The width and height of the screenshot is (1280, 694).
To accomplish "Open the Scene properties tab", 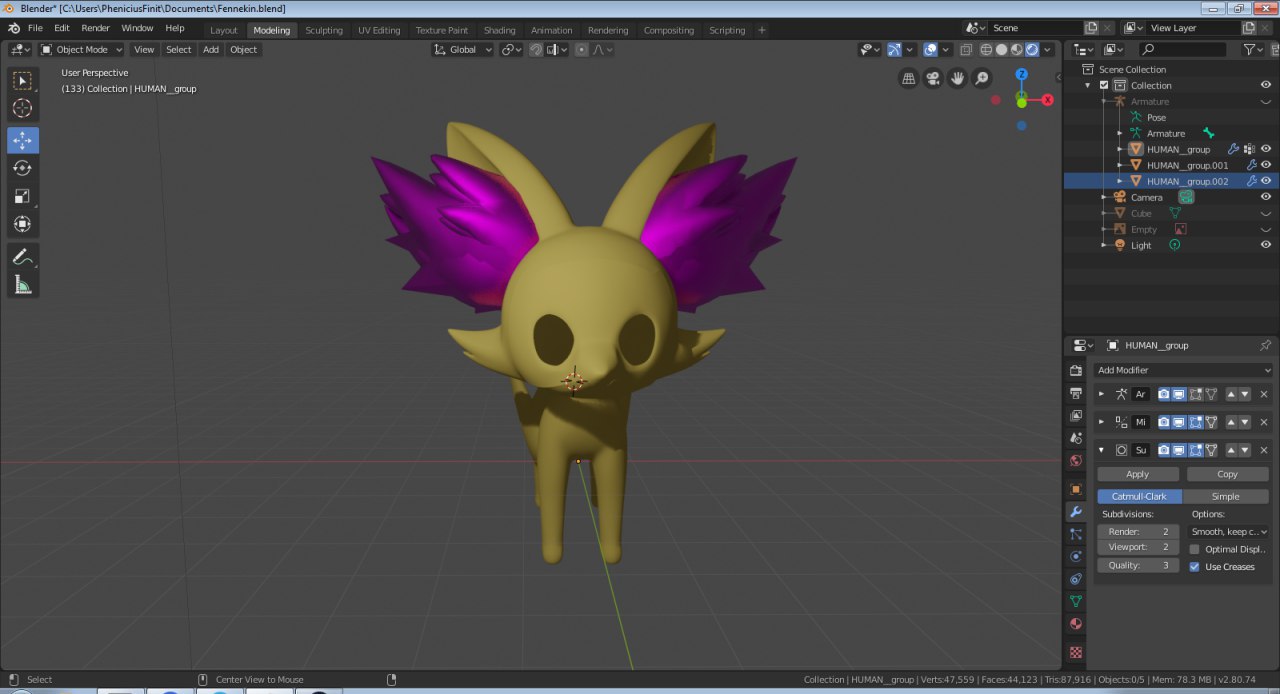I will tap(1076, 438).
